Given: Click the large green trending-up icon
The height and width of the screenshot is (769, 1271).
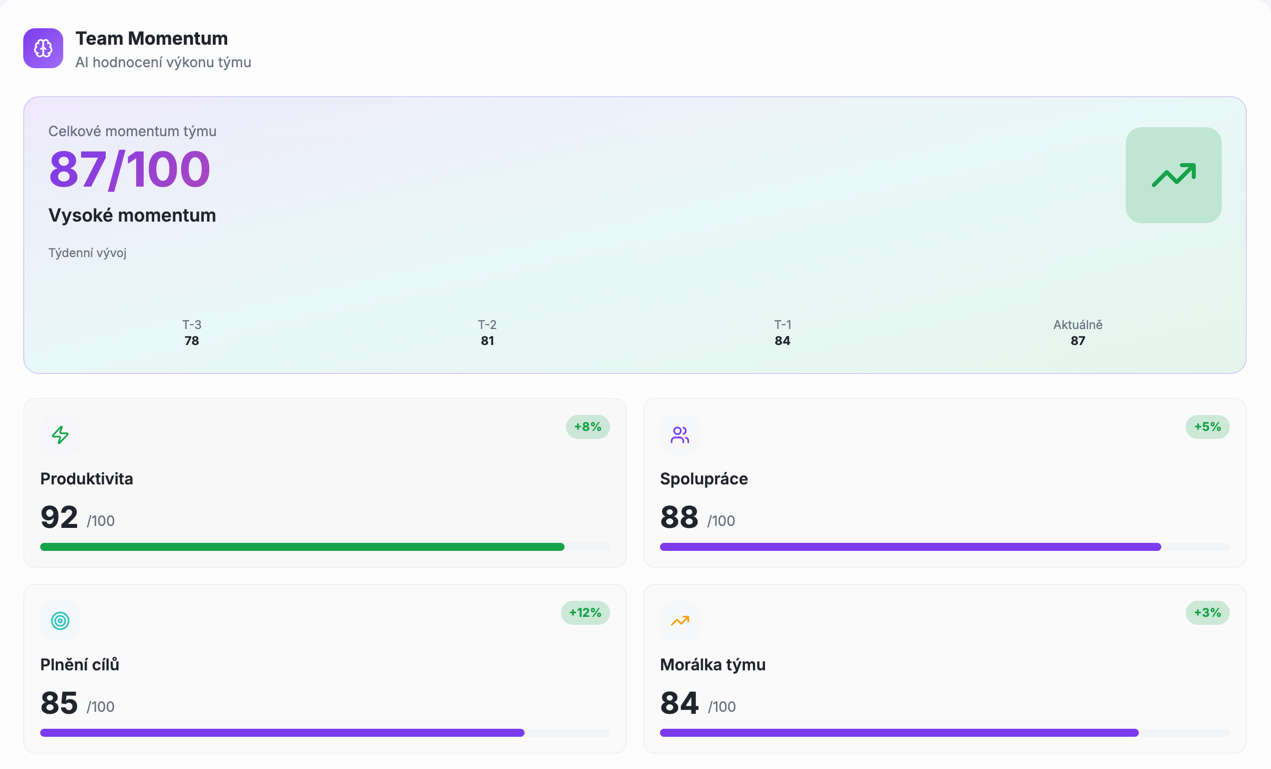Looking at the screenshot, I should click(1173, 175).
